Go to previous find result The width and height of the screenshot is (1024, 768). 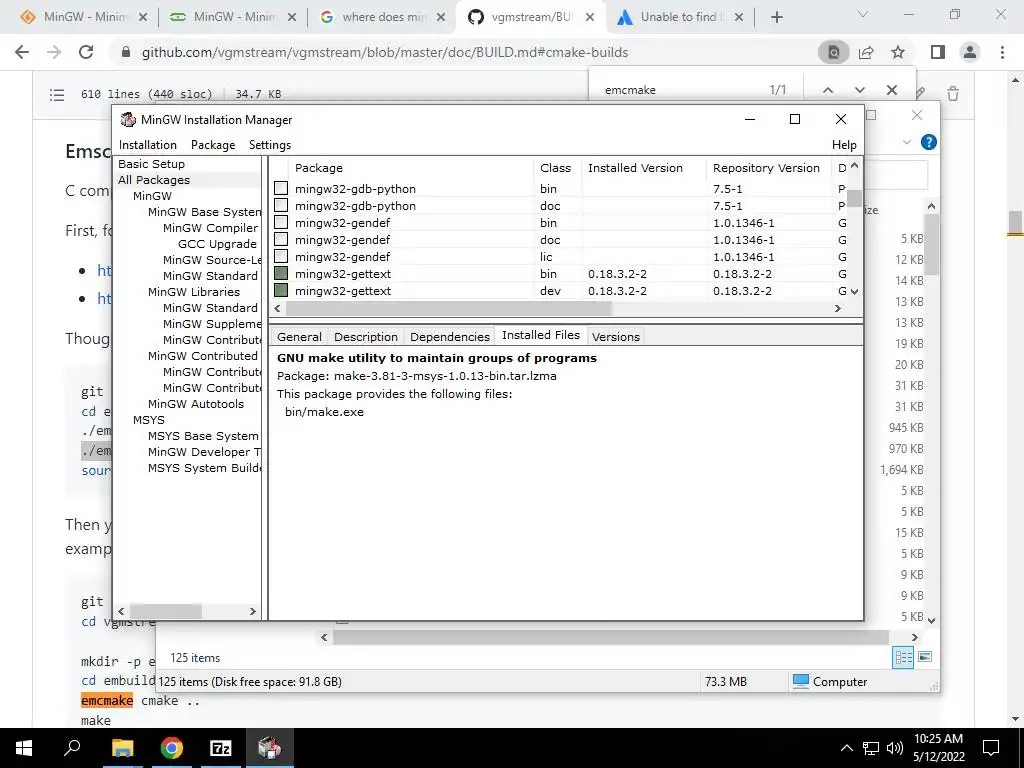pyautogui.click(x=827, y=90)
